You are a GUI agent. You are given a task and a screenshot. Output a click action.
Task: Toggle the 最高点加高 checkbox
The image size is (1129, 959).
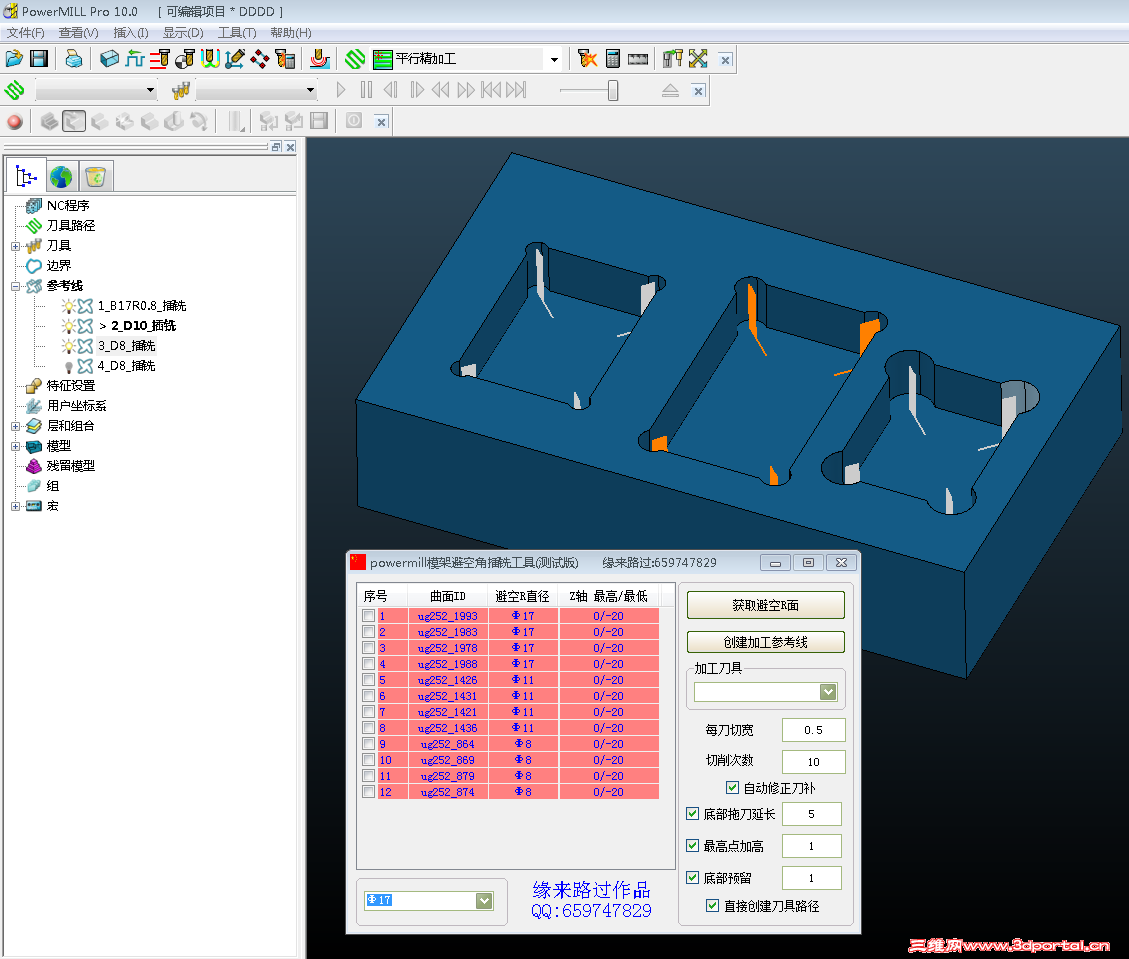click(x=693, y=846)
